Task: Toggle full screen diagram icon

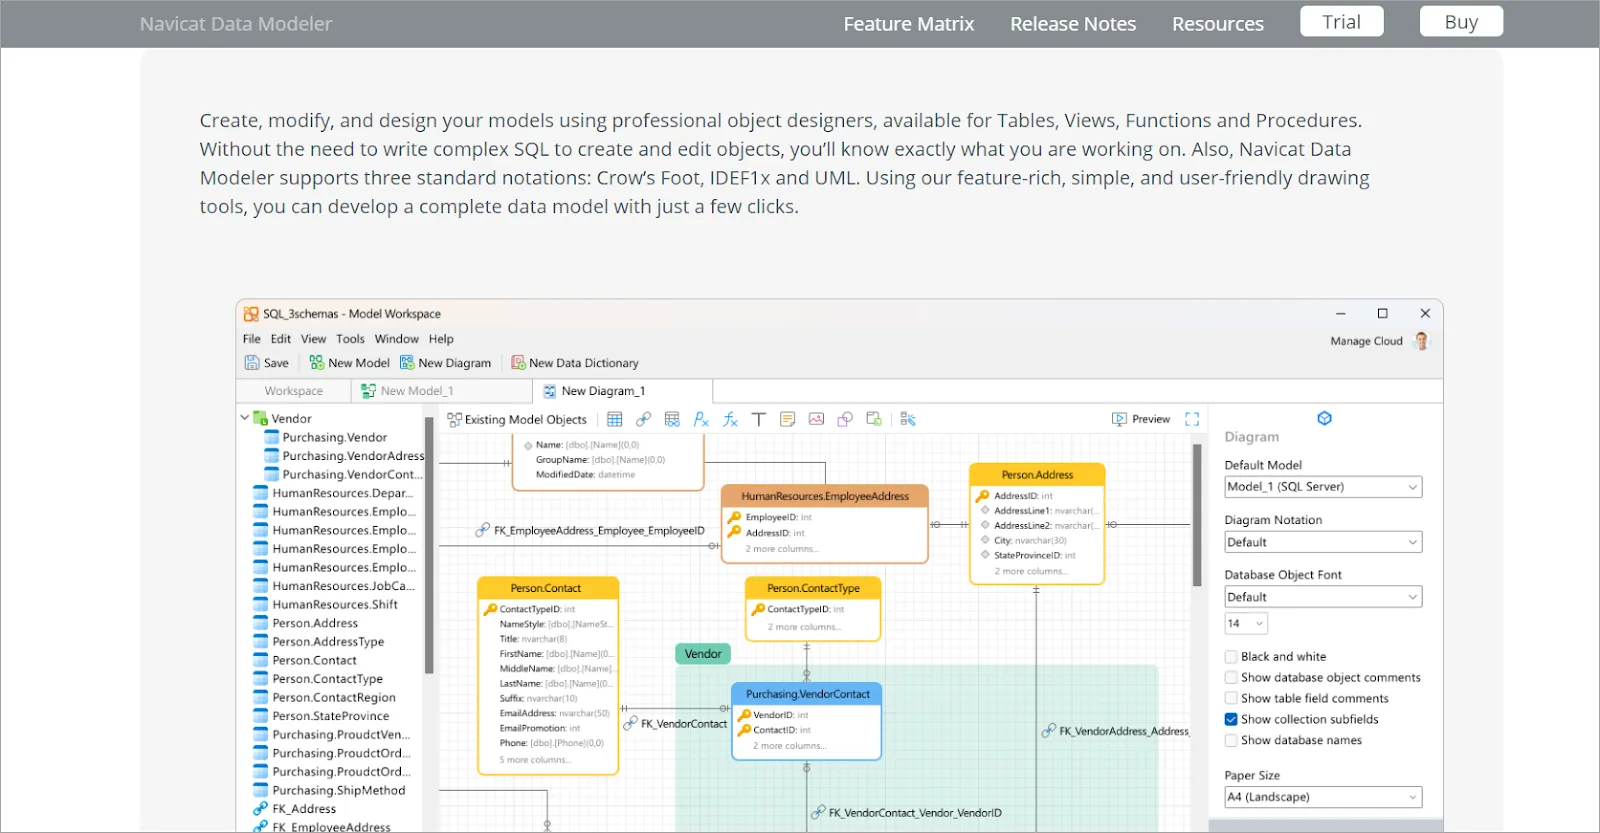Action: [1192, 420]
